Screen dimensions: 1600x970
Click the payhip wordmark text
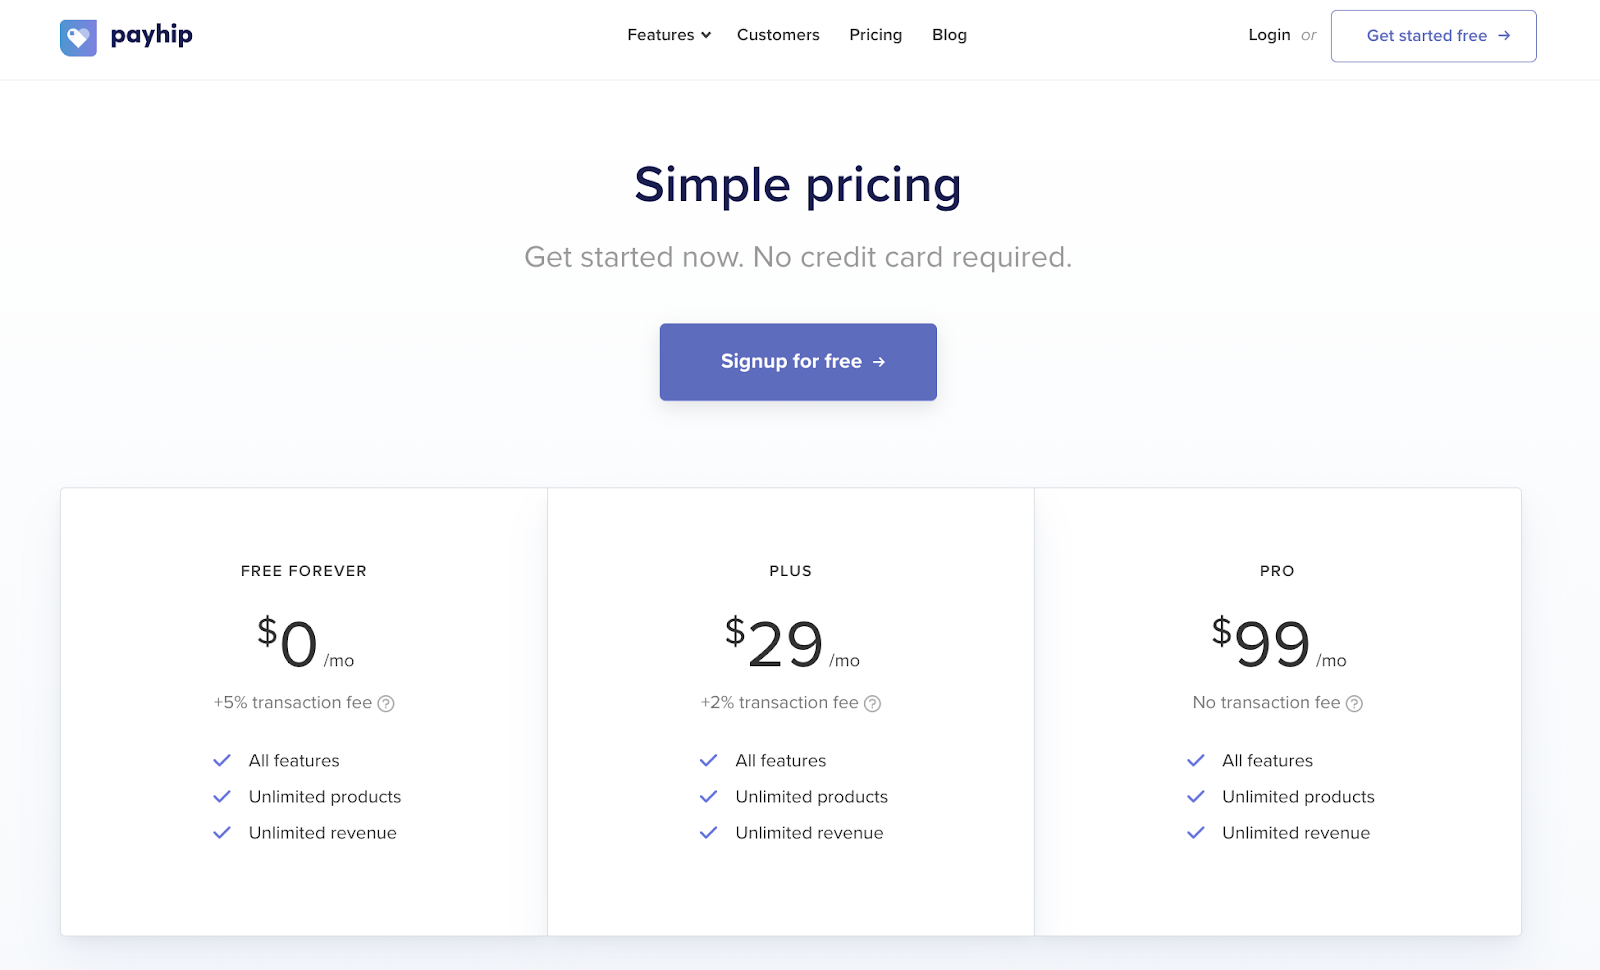click(151, 36)
